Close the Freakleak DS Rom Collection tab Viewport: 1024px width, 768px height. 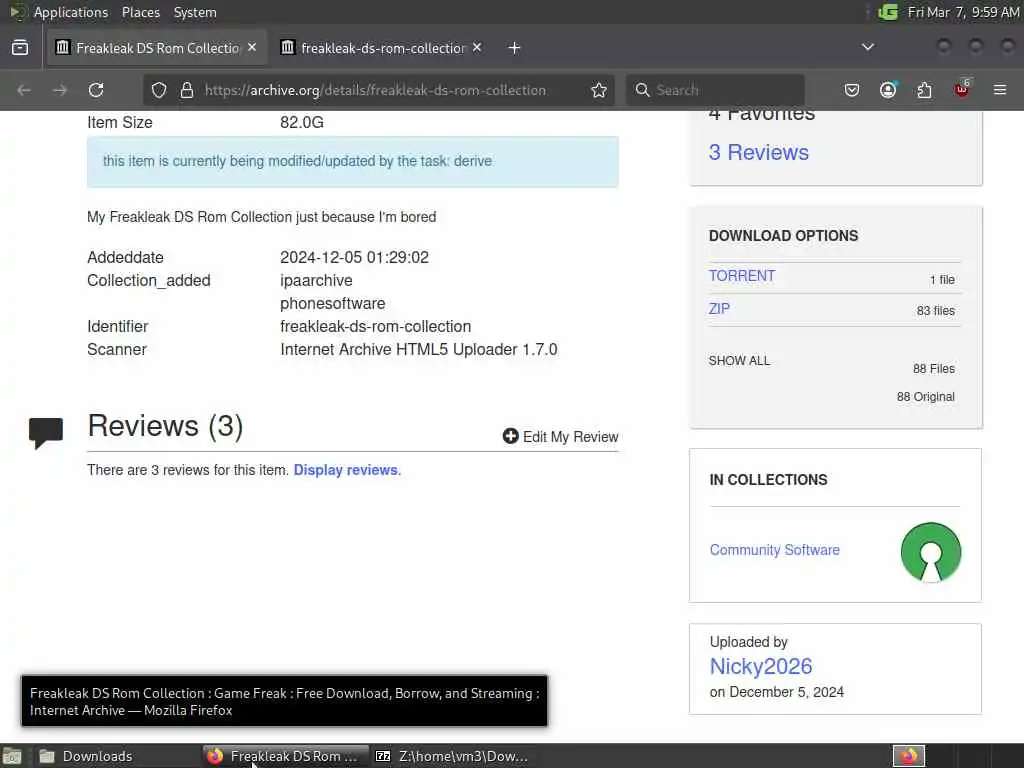click(x=252, y=48)
